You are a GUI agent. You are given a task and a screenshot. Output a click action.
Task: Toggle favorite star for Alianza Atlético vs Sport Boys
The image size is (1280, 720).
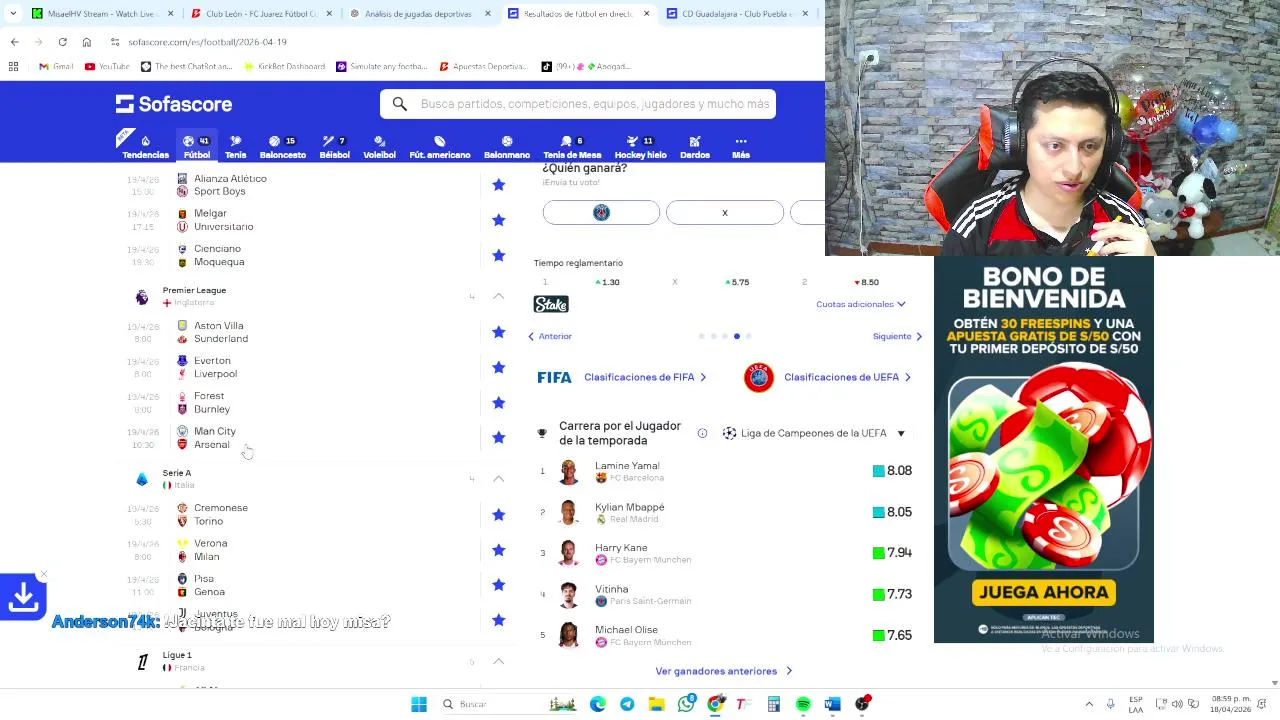(x=498, y=185)
